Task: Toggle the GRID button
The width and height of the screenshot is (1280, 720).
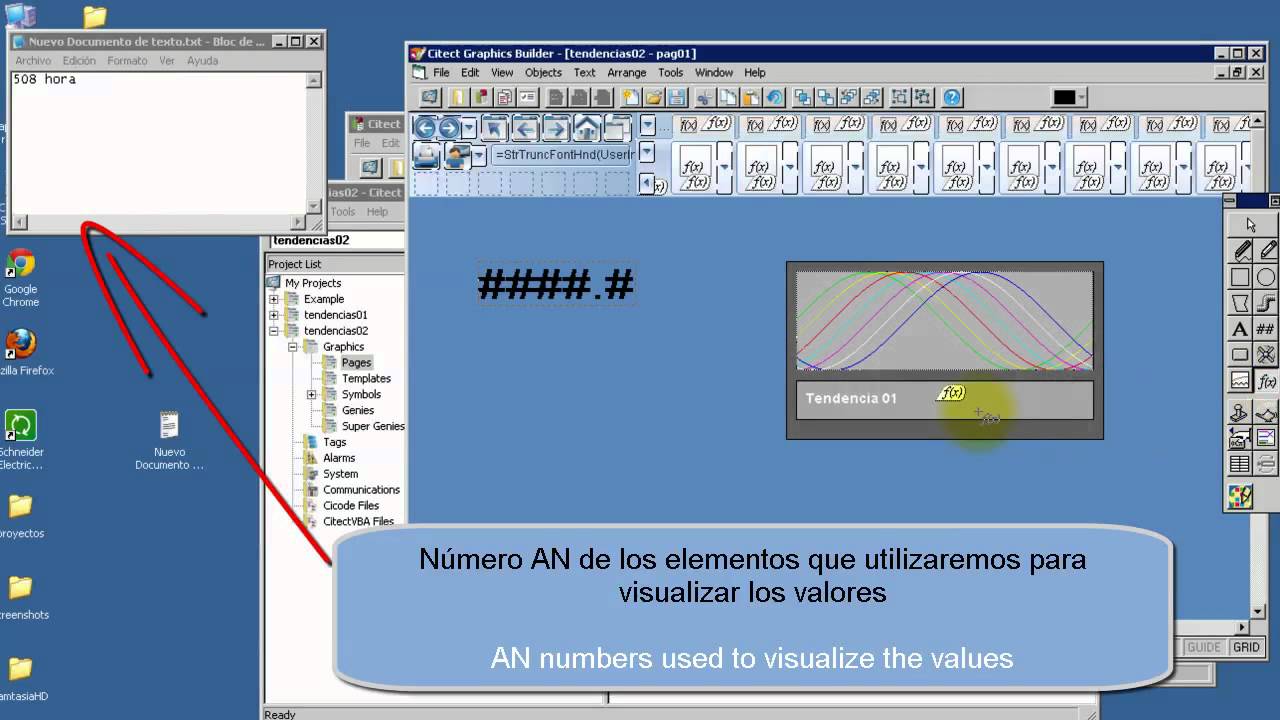Action: tap(1246, 647)
